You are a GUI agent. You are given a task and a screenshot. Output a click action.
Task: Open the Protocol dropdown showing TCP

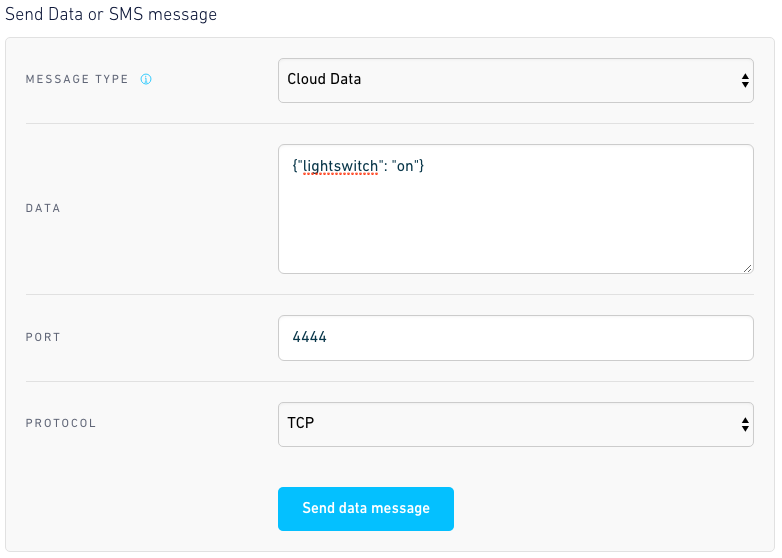(x=516, y=424)
